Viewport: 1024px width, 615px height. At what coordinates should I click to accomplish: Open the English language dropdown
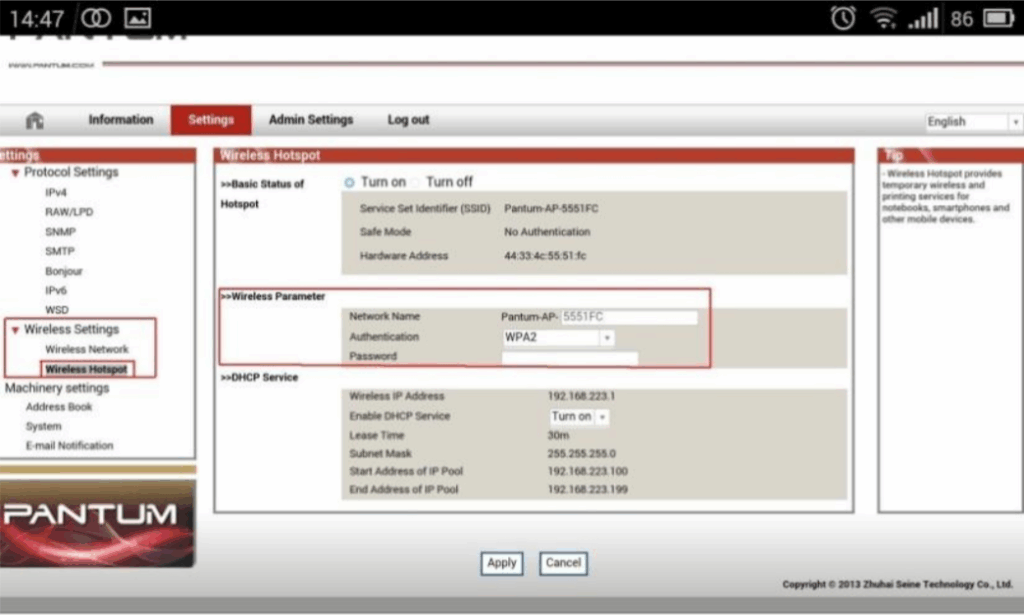tap(973, 121)
